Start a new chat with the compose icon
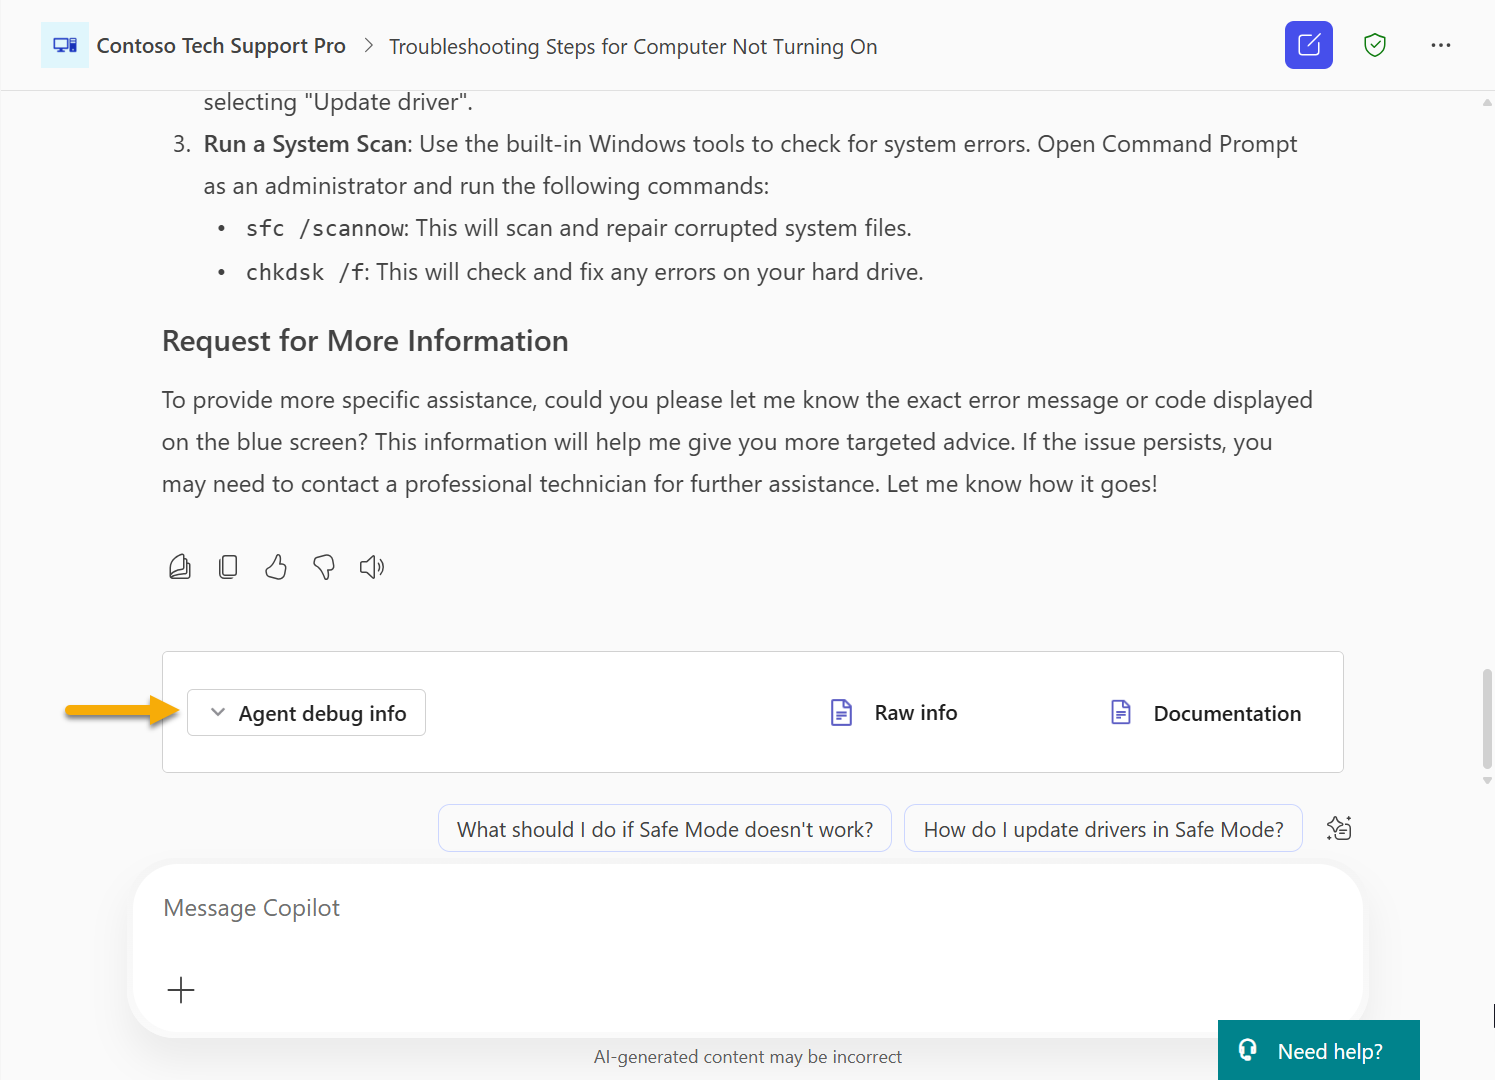This screenshot has width=1495, height=1080. [1308, 45]
